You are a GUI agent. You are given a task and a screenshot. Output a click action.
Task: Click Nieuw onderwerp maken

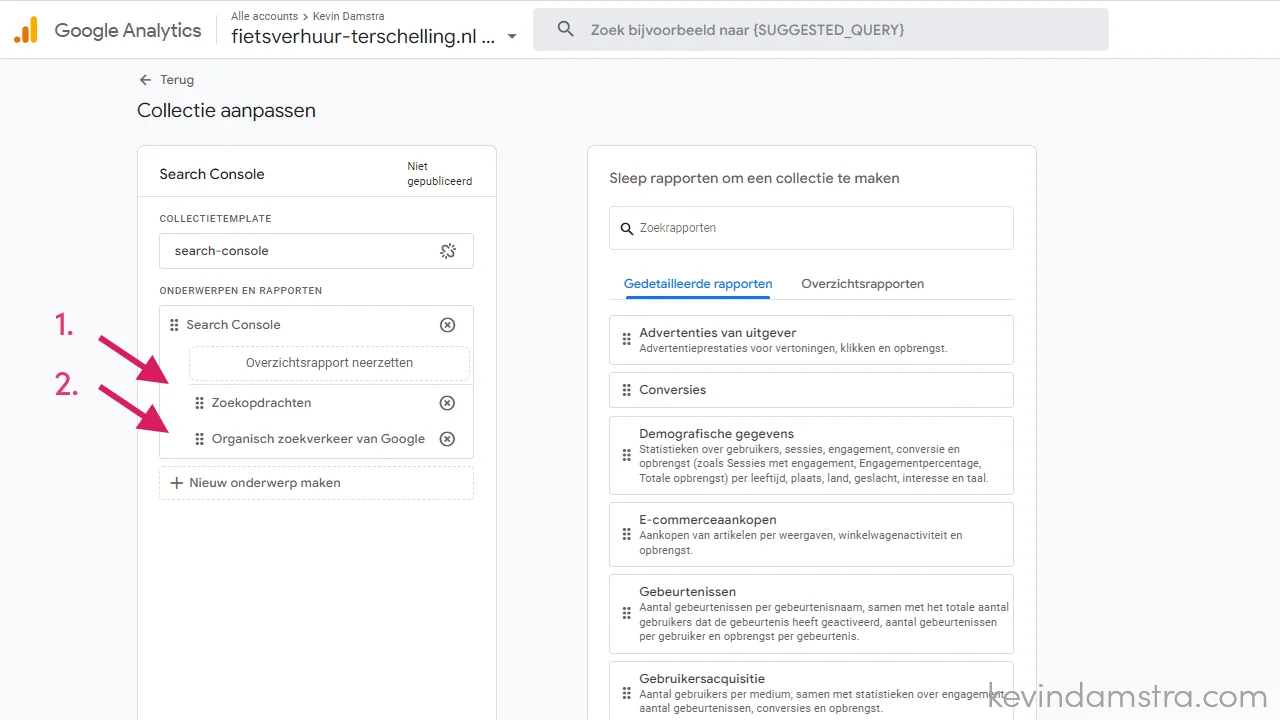(x=316, y=483)
